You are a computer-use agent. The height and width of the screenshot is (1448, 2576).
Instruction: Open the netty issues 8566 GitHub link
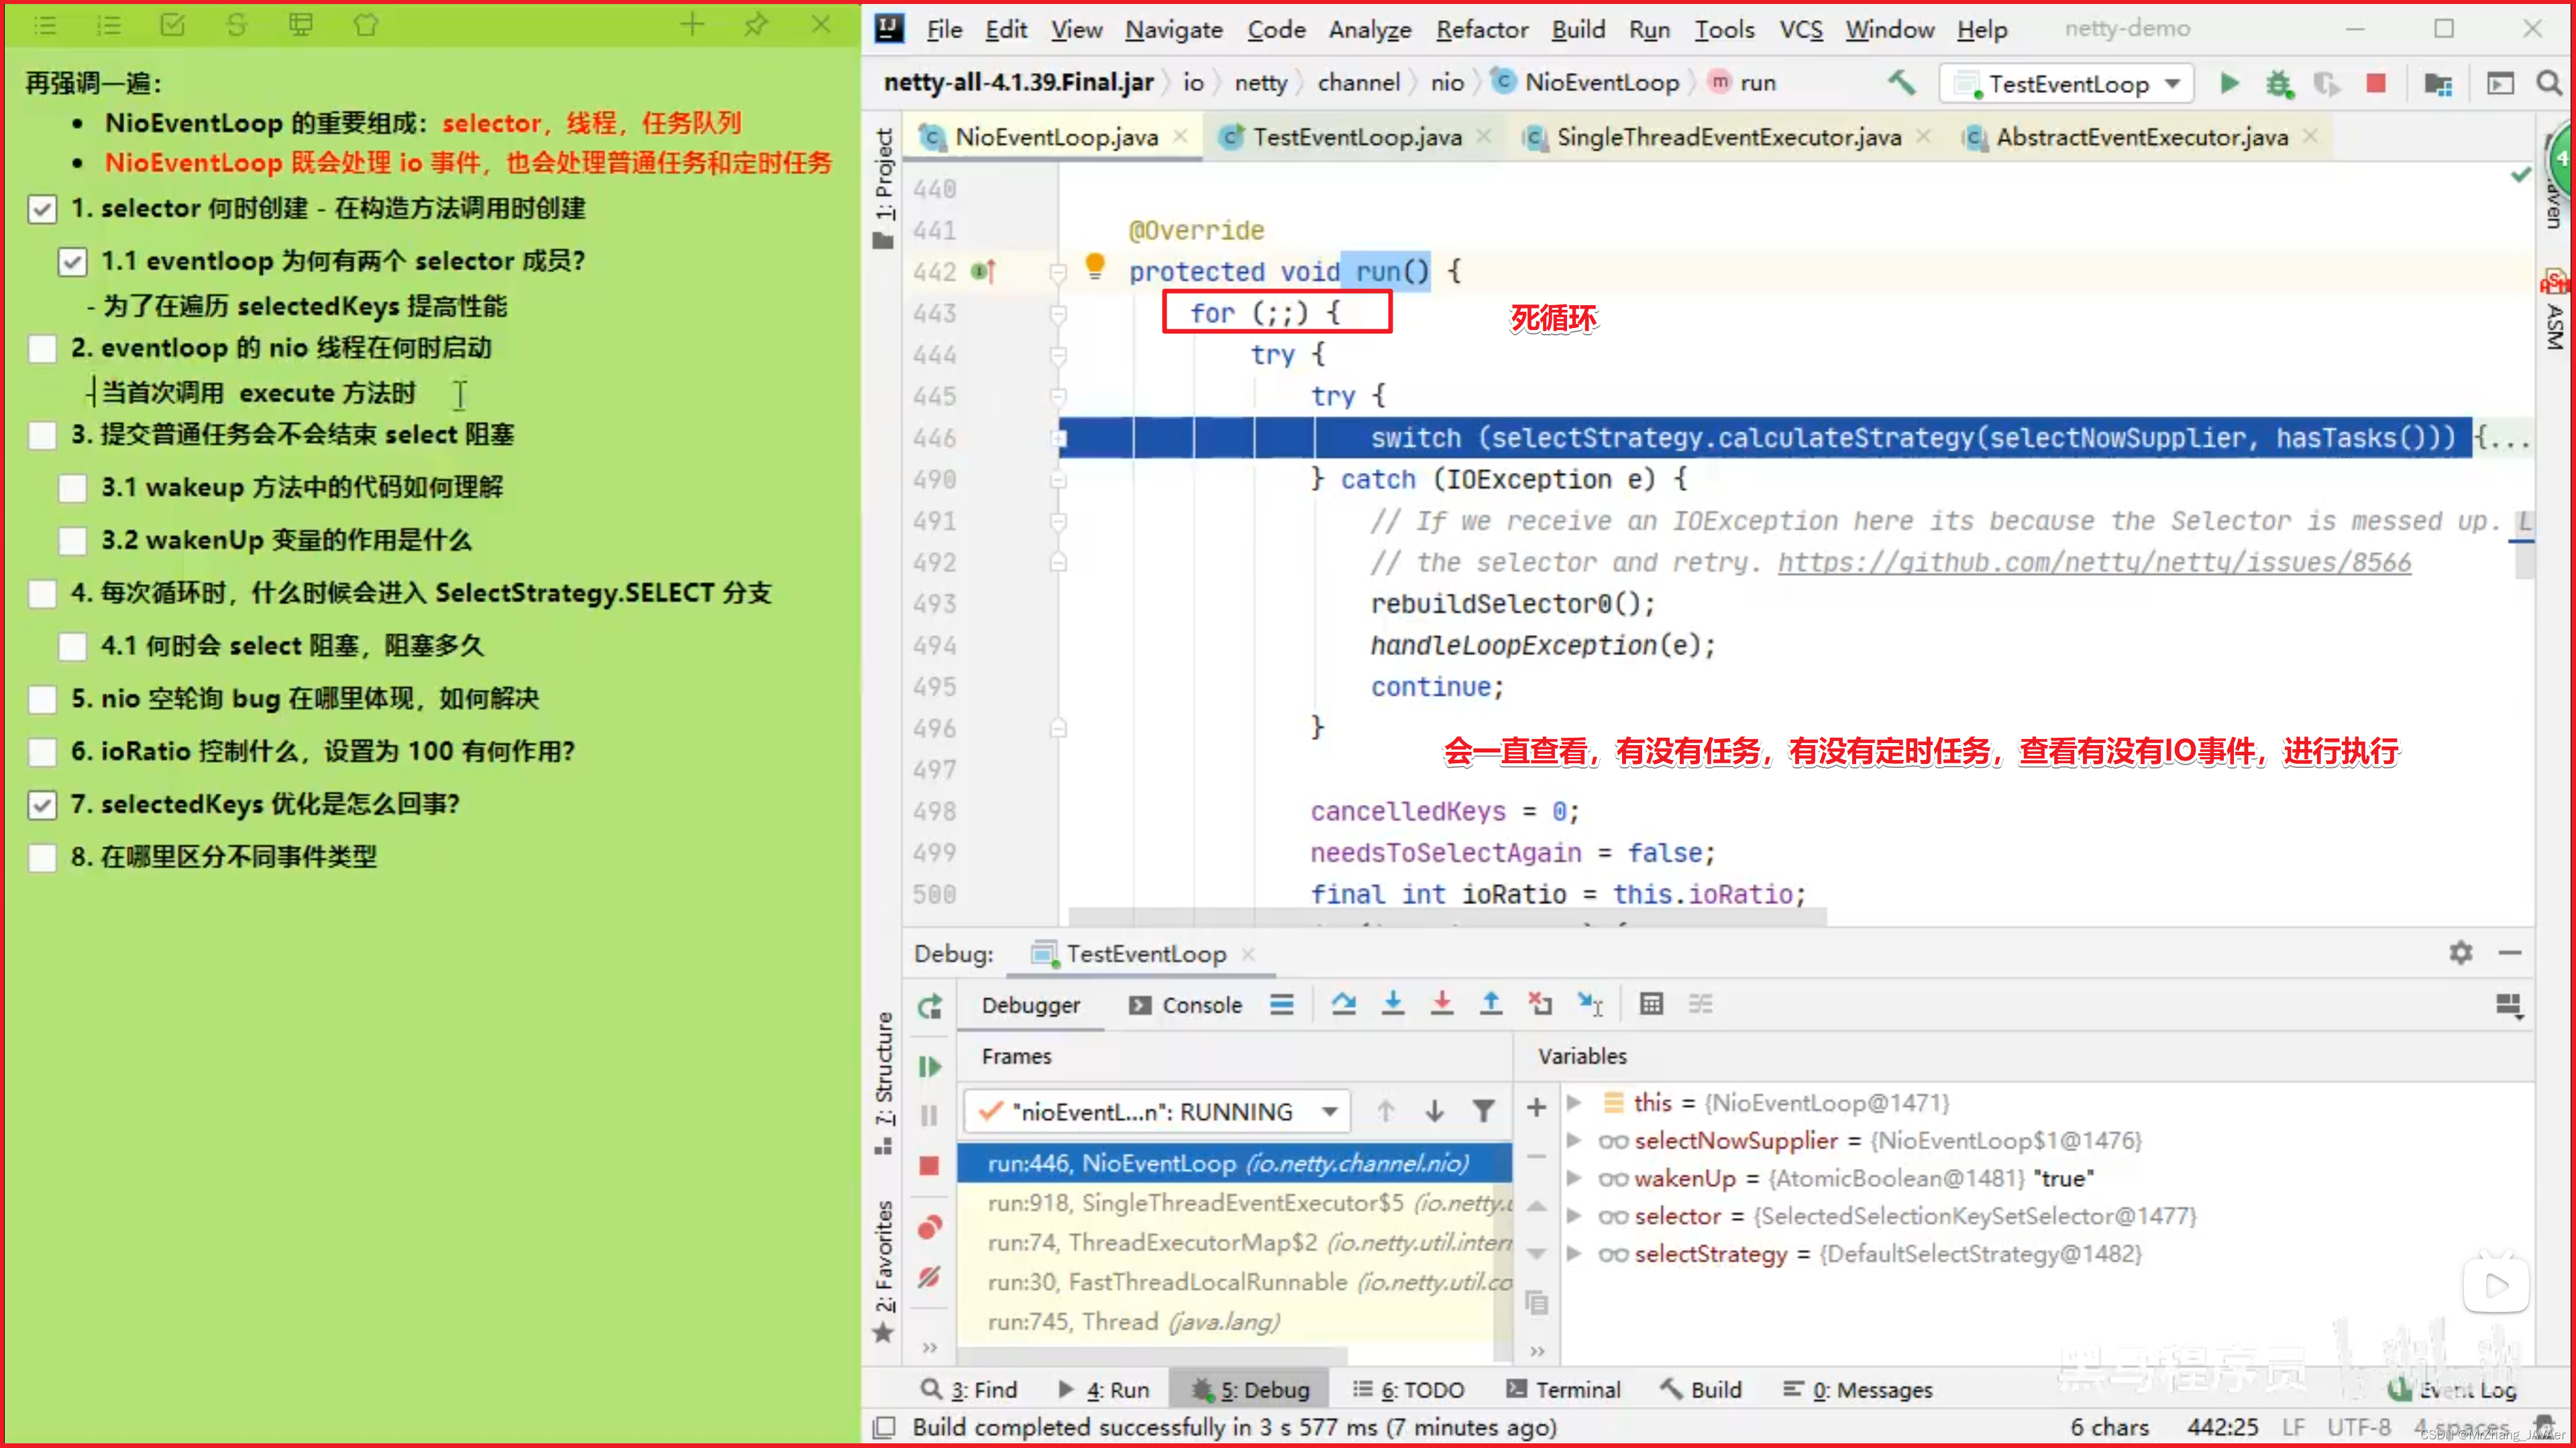2094,563
